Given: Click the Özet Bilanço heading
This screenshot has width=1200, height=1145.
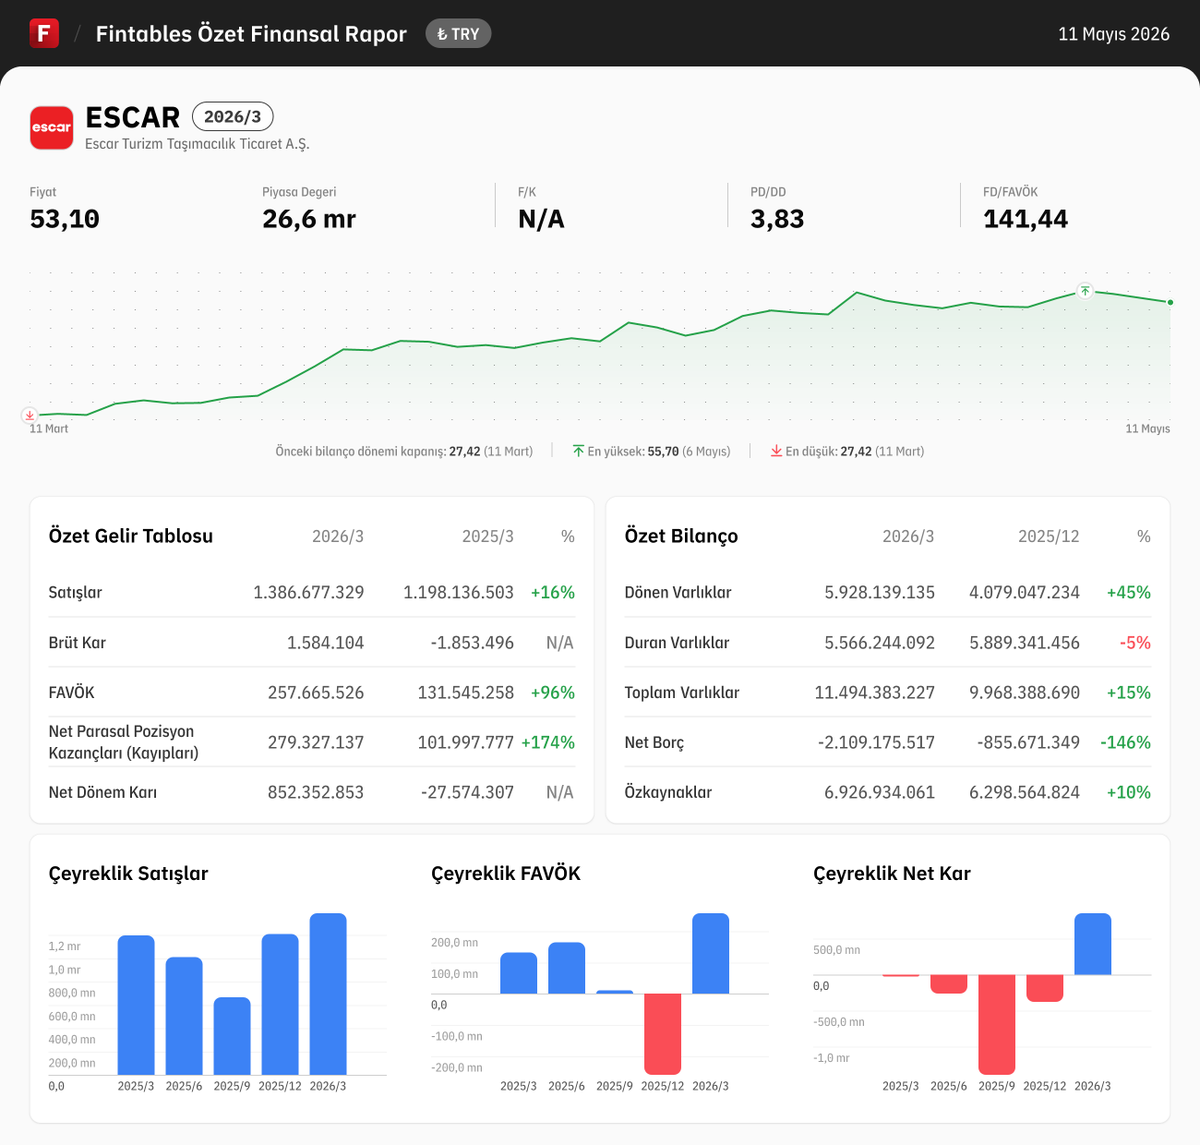Looking at the screenshot, I should point(681,536).
